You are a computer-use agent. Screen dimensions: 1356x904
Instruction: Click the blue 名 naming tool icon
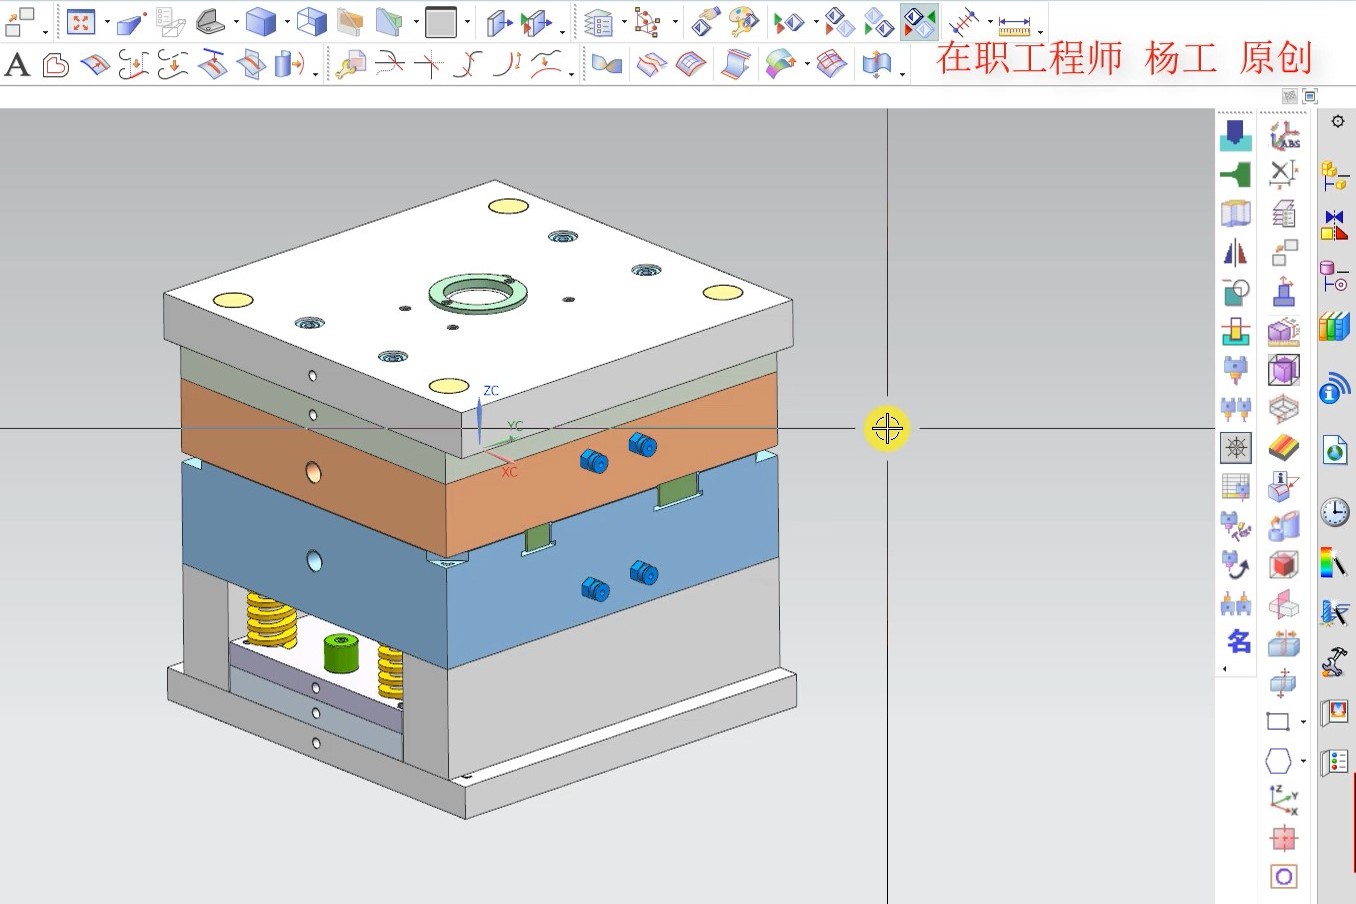(1238, 642)
